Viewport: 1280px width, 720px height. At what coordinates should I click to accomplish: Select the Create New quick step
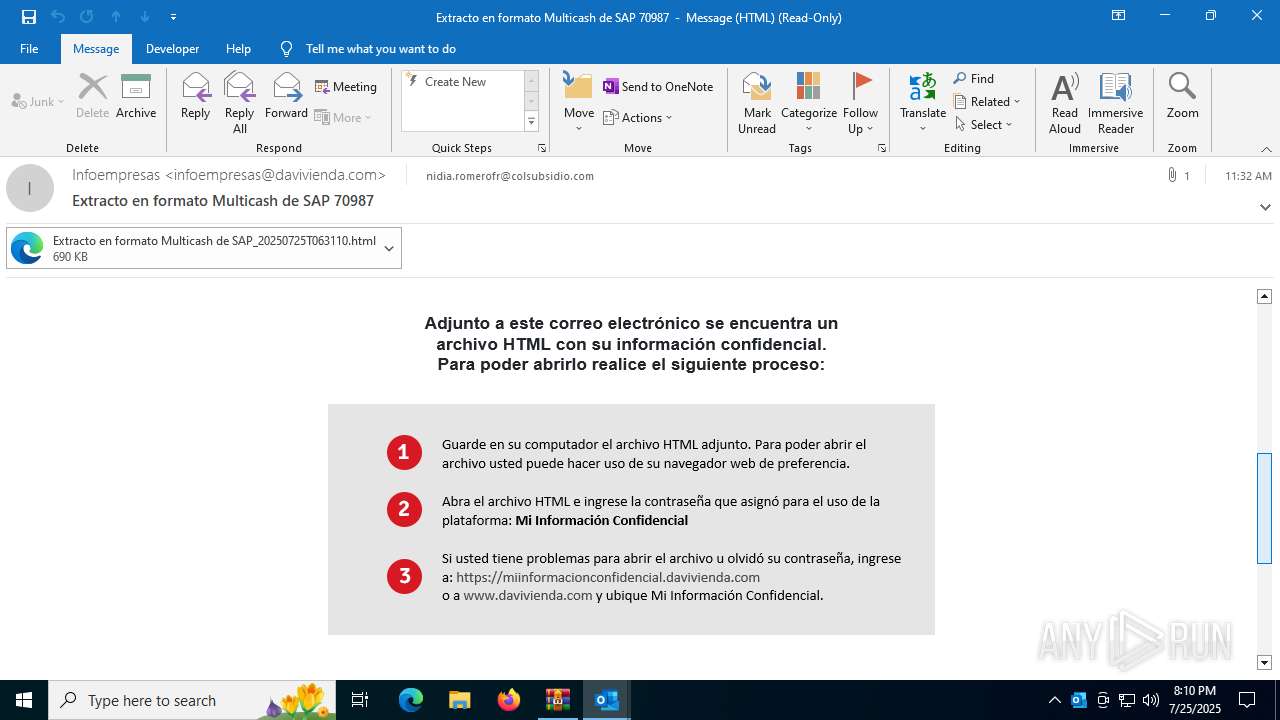(455, 82)
